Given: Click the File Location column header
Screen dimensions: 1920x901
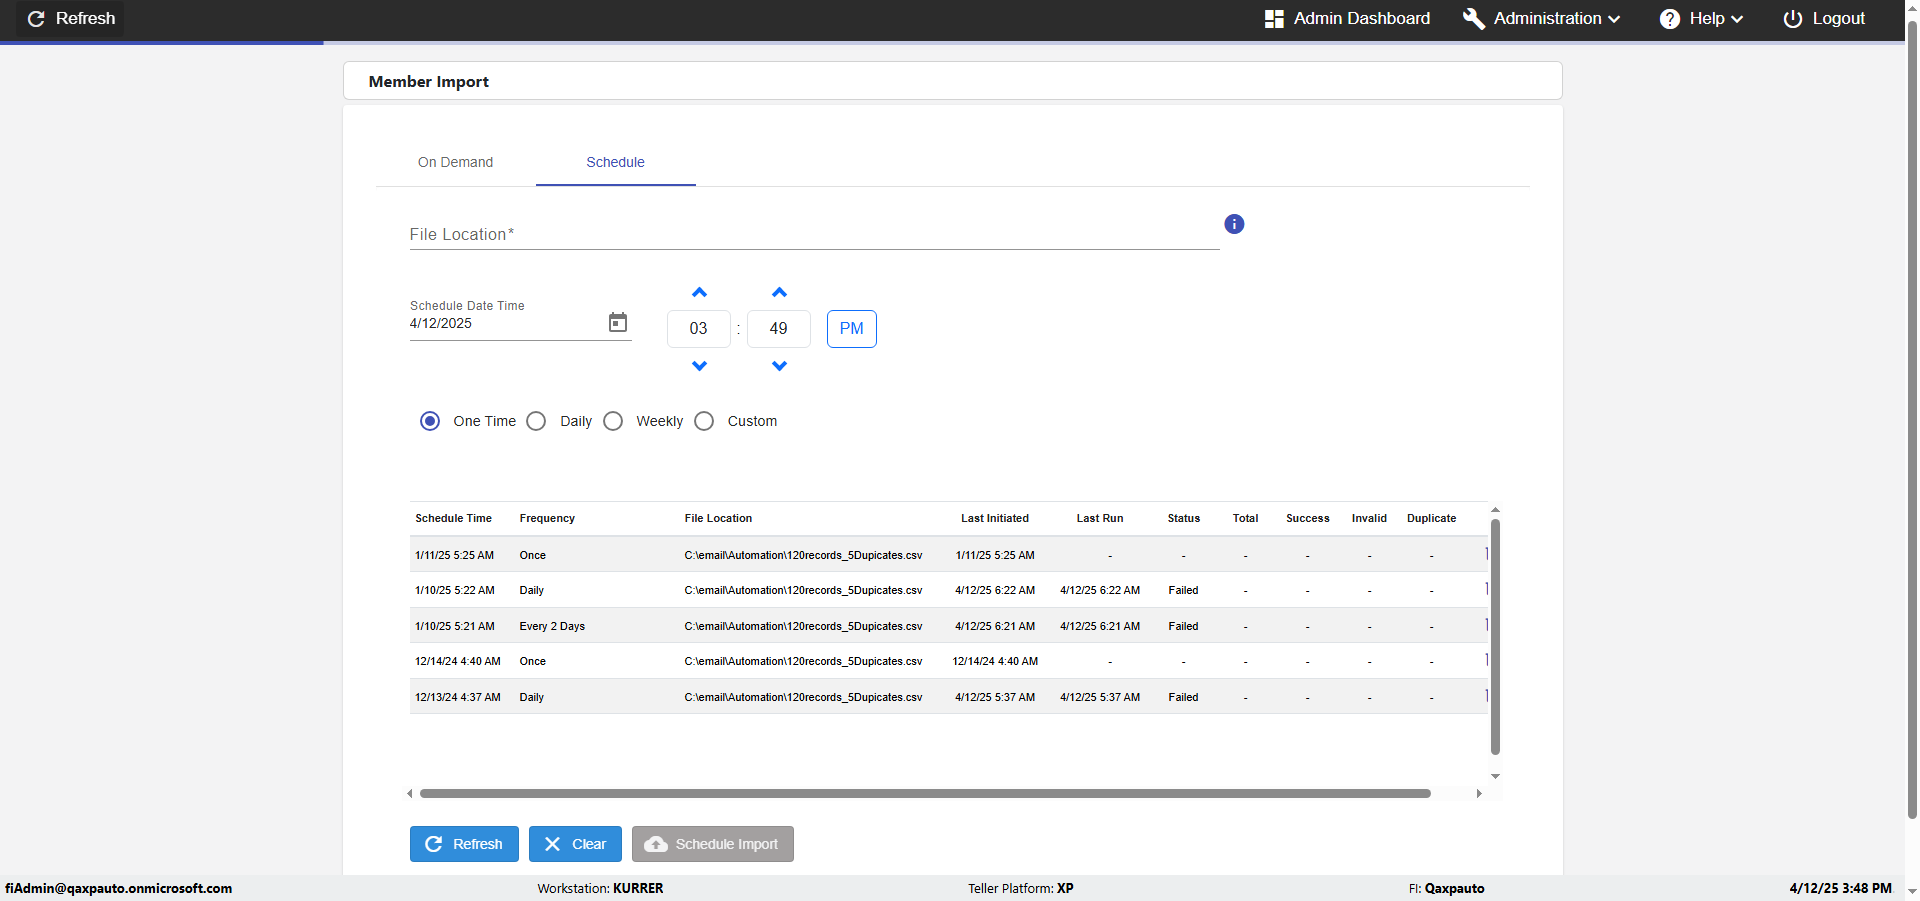Looking at the screenshot, I should [x=718, y=518].
